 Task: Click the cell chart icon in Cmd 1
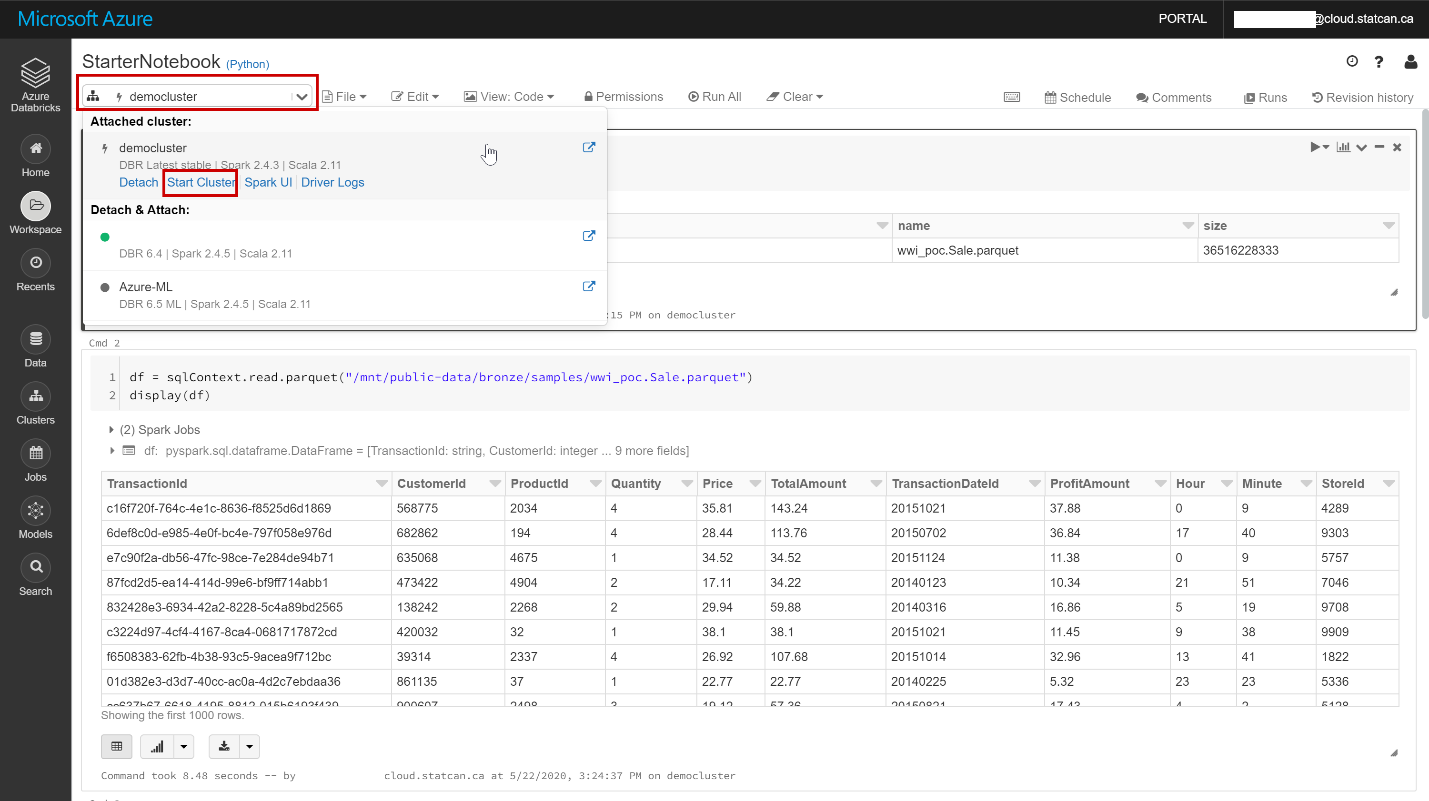[x=1344, y=147]
